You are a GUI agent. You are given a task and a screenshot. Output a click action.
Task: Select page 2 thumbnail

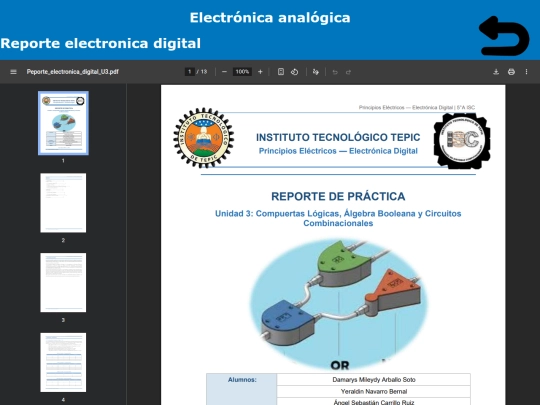[x=63, y=203]
